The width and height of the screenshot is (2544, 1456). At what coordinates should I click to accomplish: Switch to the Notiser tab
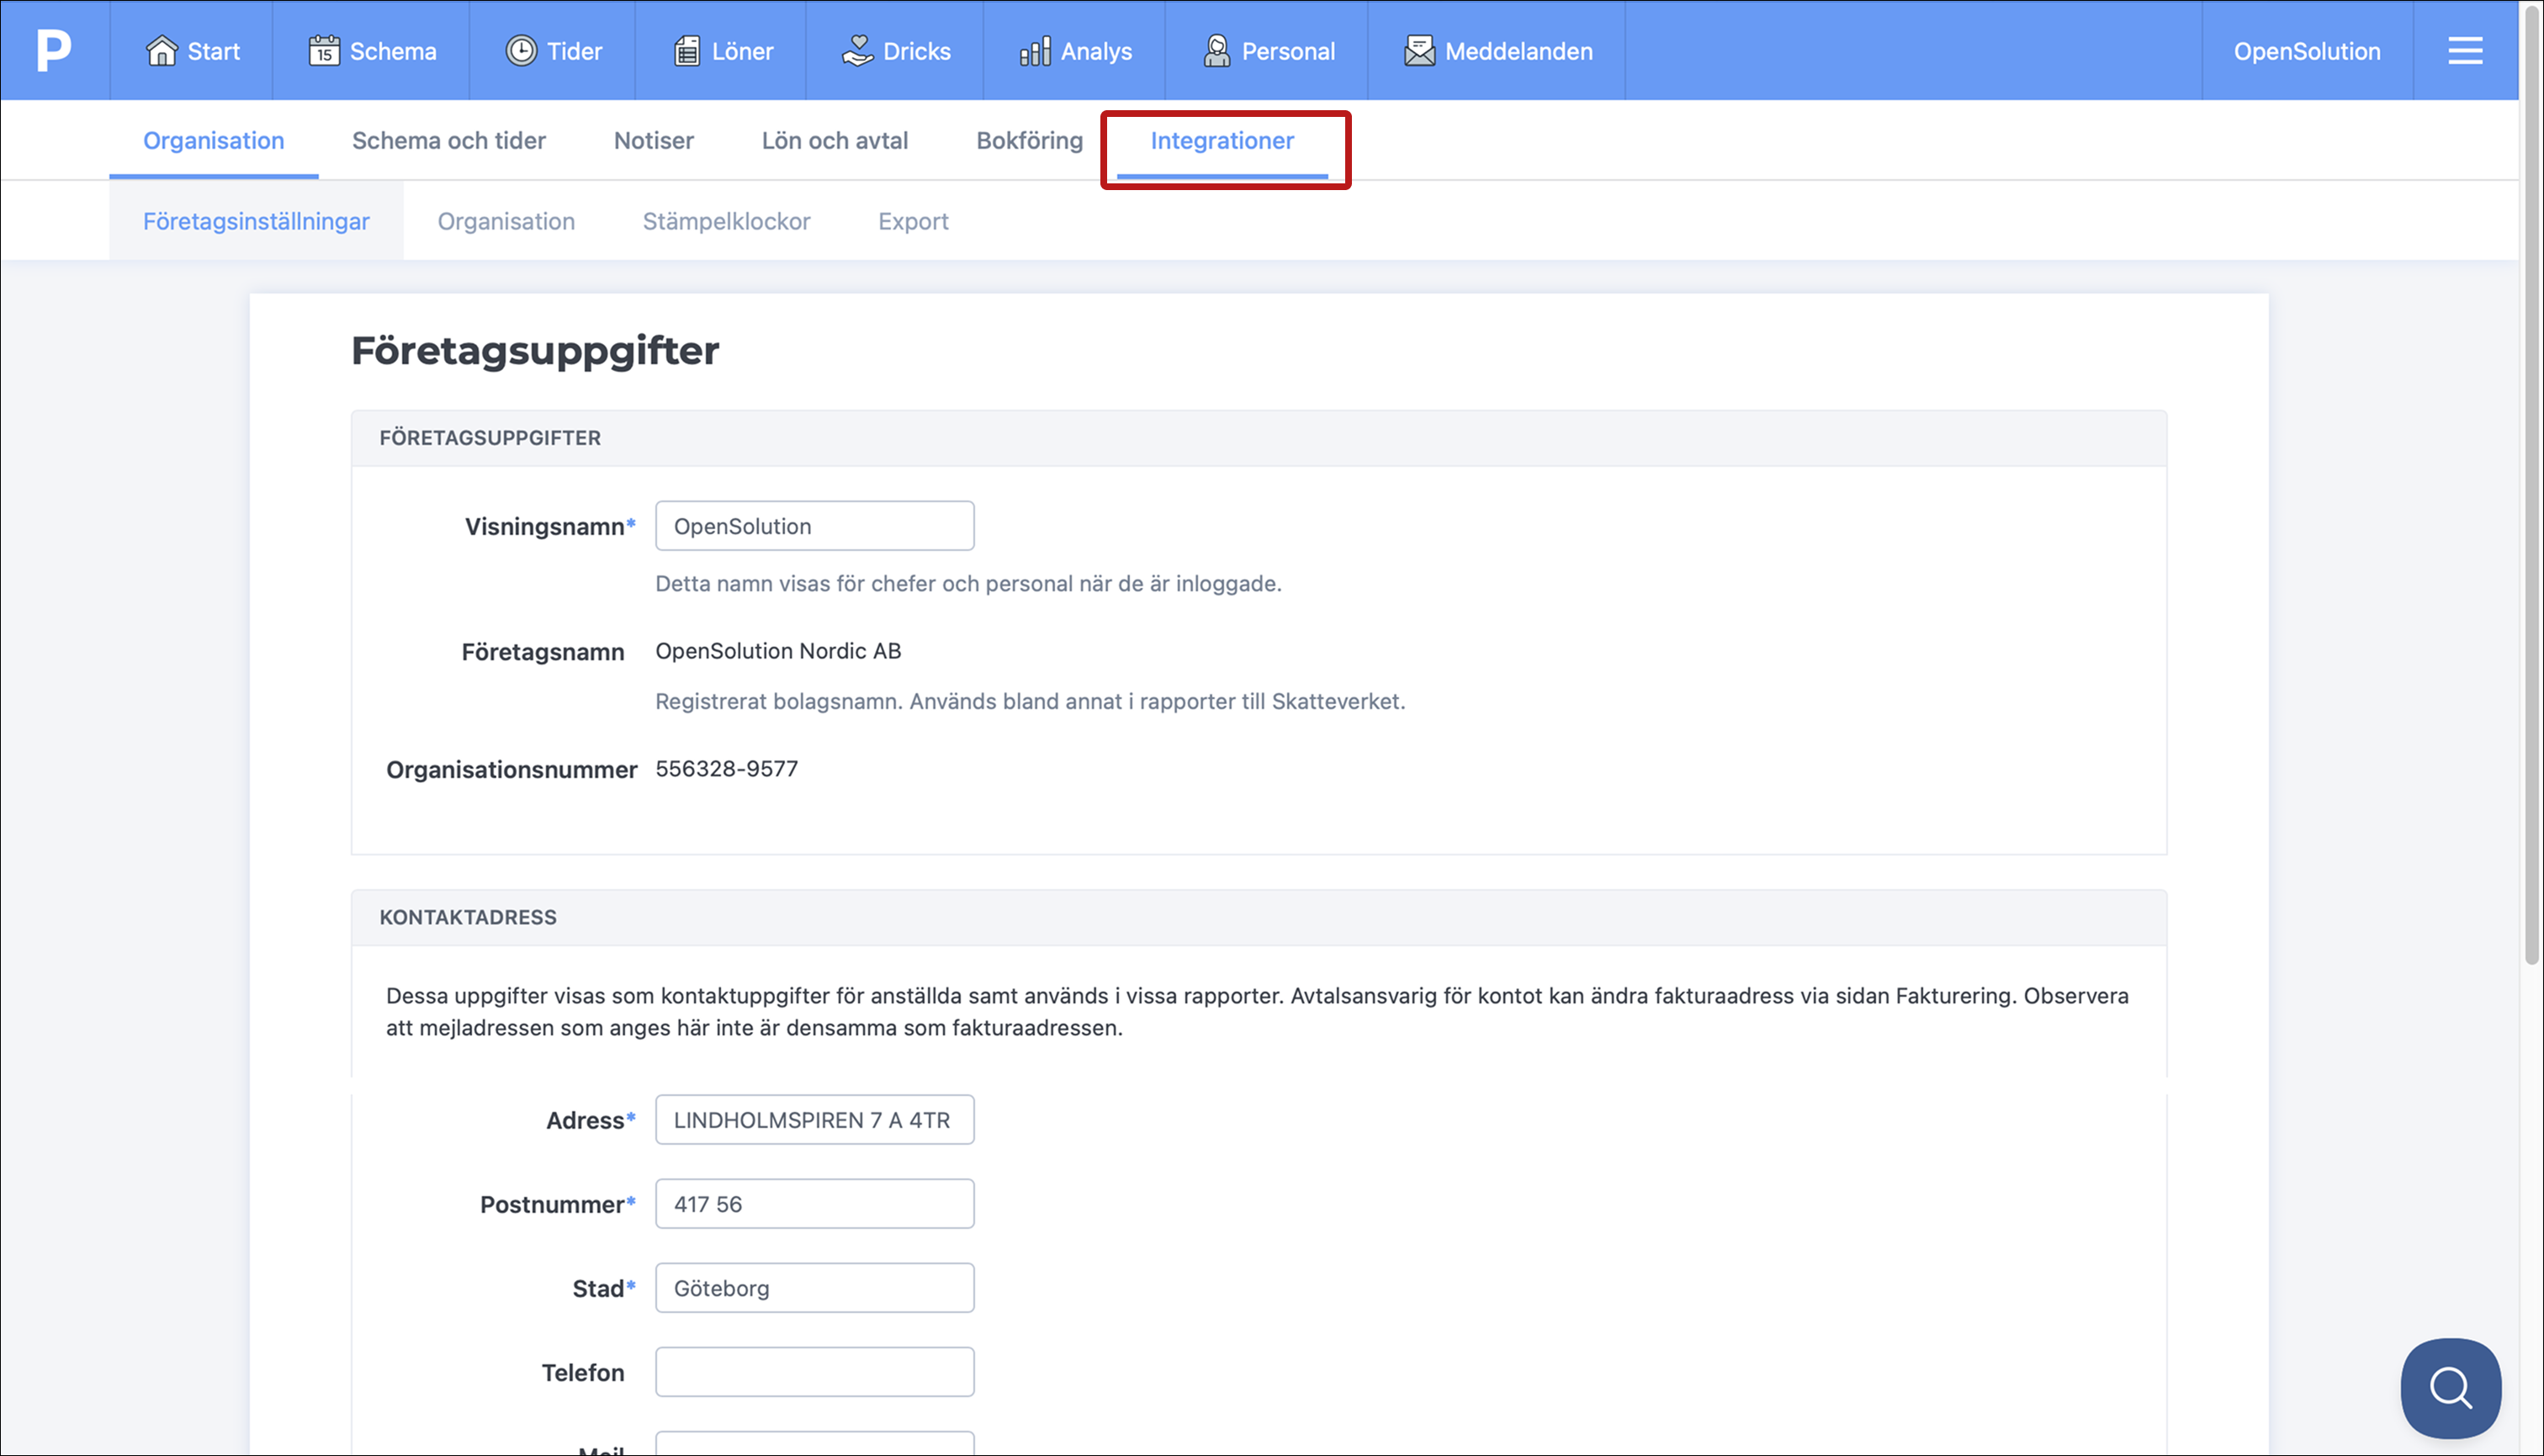(654, 141)
